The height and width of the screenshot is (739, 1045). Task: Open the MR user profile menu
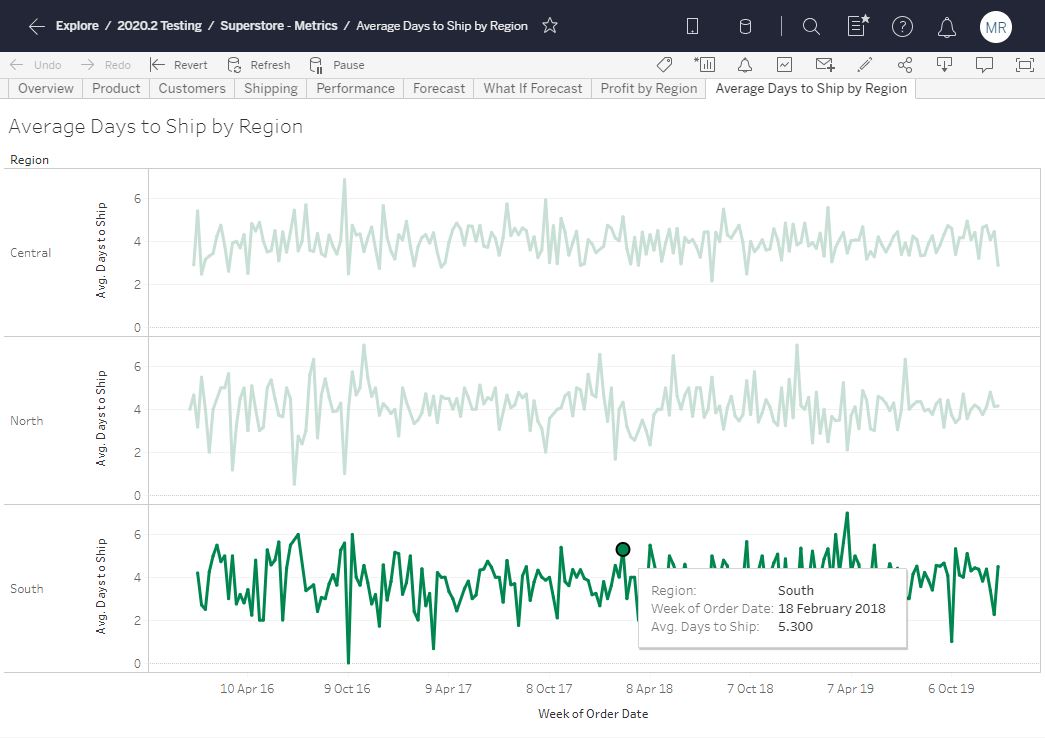click(995, 27)
